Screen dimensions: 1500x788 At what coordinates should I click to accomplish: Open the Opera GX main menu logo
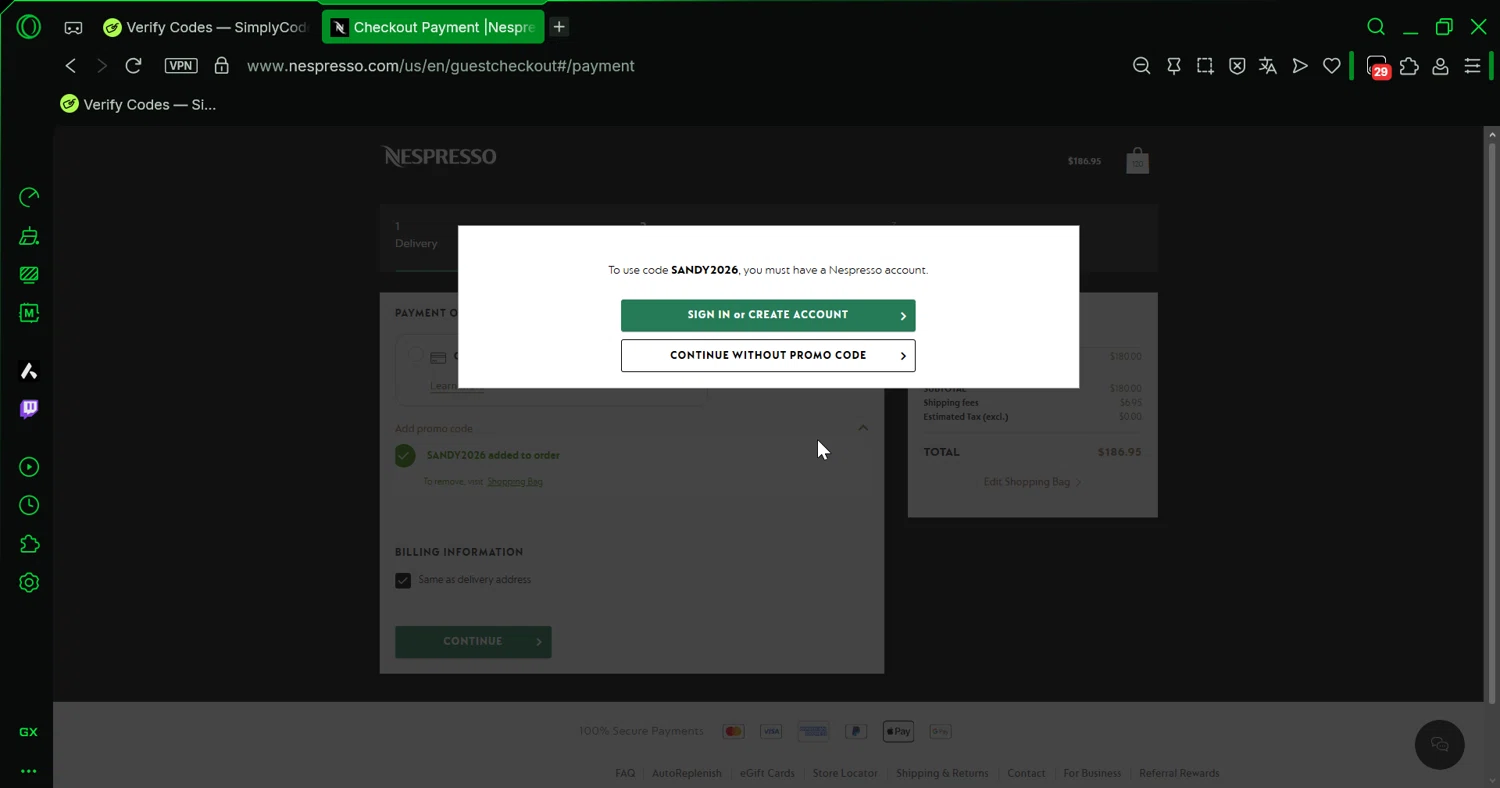click(29, 27)
